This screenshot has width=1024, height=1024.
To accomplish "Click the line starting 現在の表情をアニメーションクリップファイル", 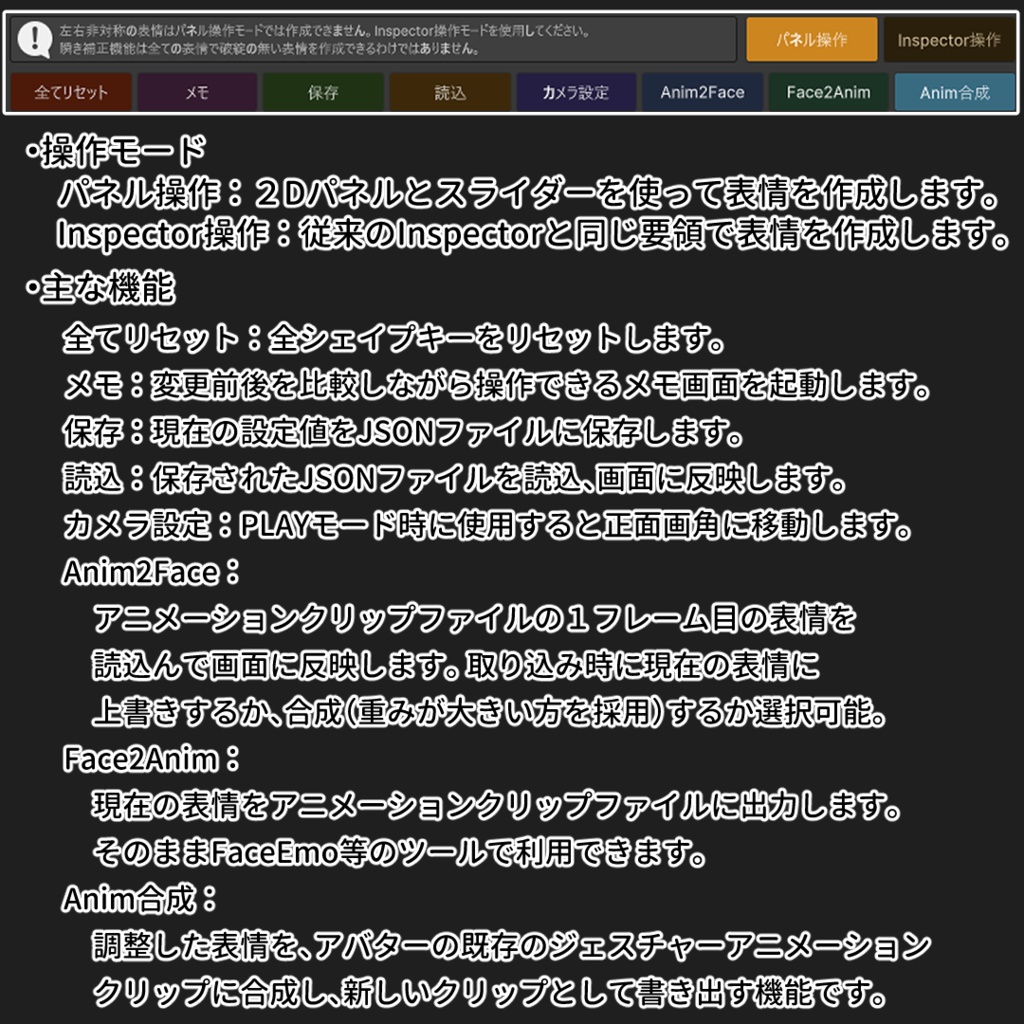I will tap(496, 805).
